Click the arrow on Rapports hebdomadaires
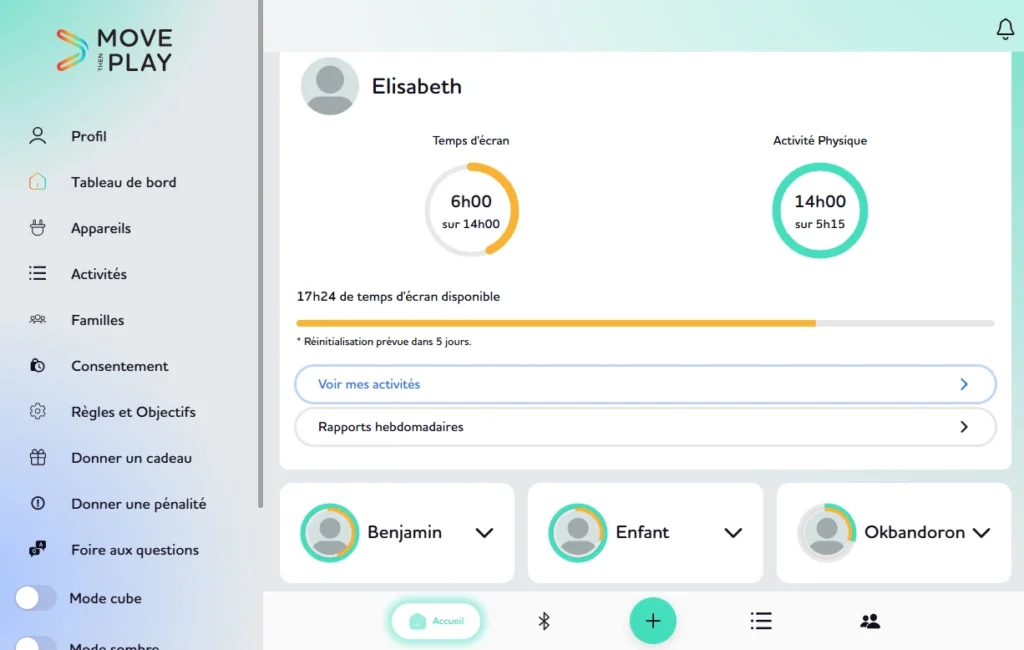Screen dimensions: 1024x650 pos(964,427)
